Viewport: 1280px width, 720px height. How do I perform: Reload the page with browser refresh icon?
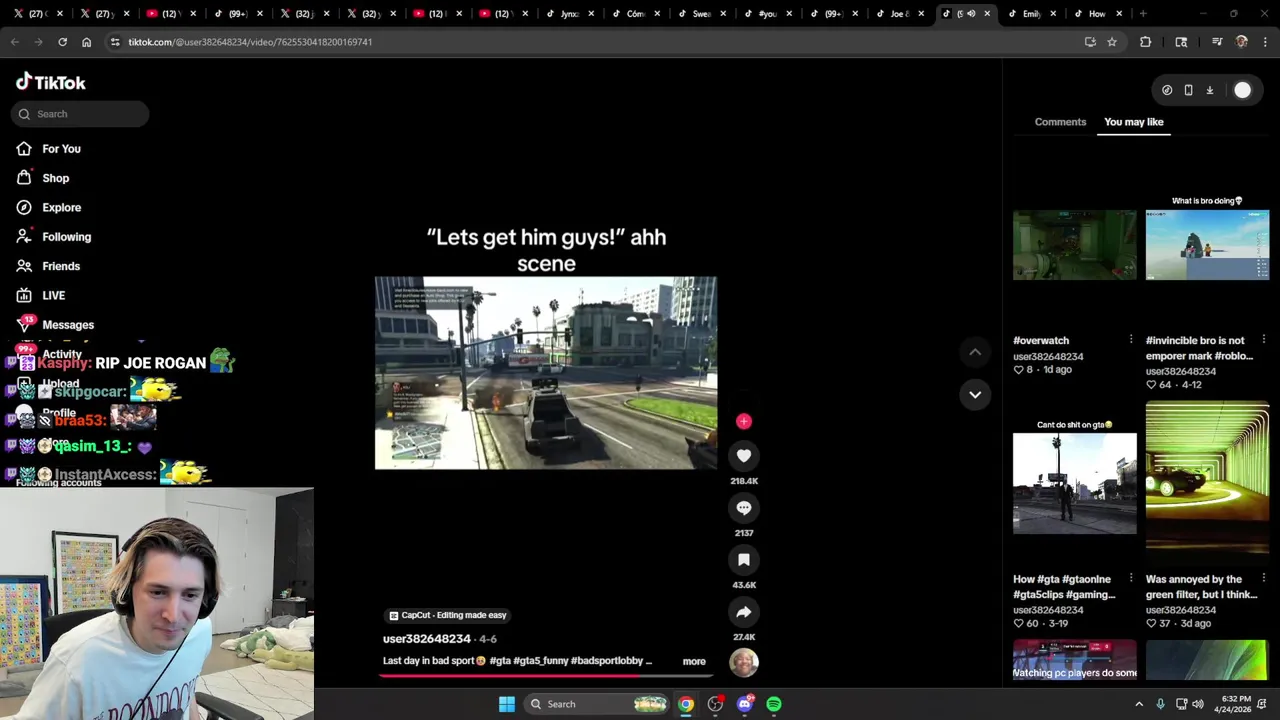pyautogui.click(x=62, y=42)
